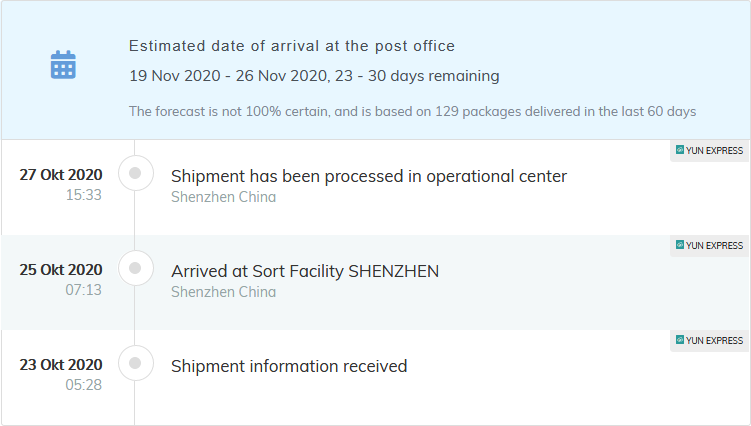Click the 27 Okt timeline marker circle
The image size is (751, 426).
pos(135,174)
